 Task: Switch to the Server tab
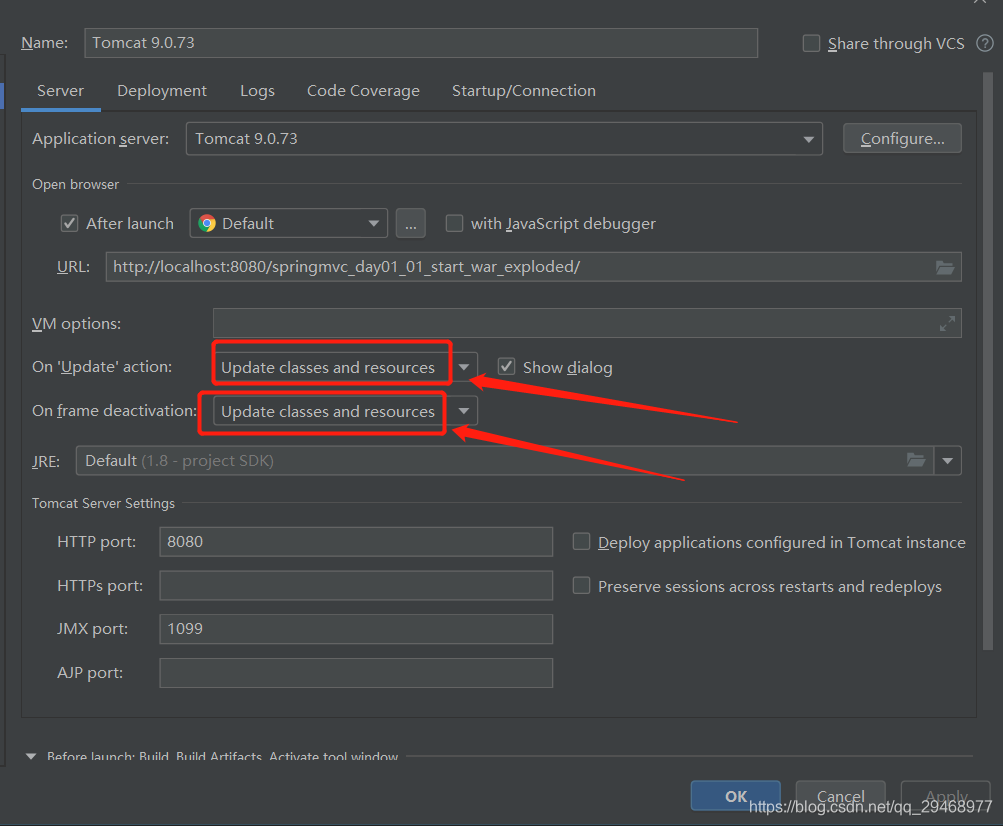click(x=60, y=91)
